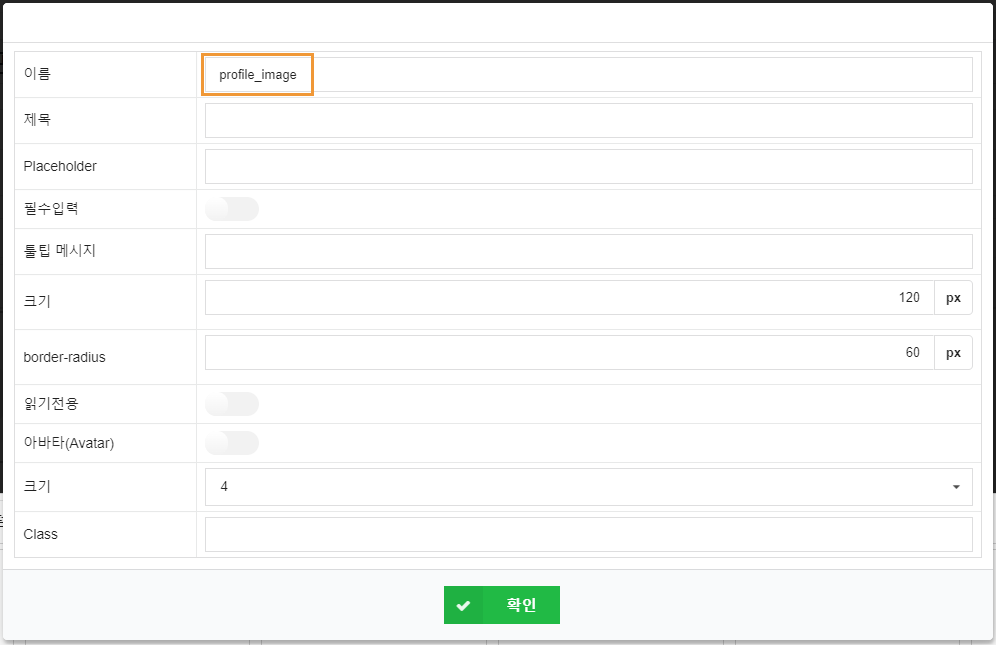
Task: Click the 크기 field with value 120
Action: [569, 298]
